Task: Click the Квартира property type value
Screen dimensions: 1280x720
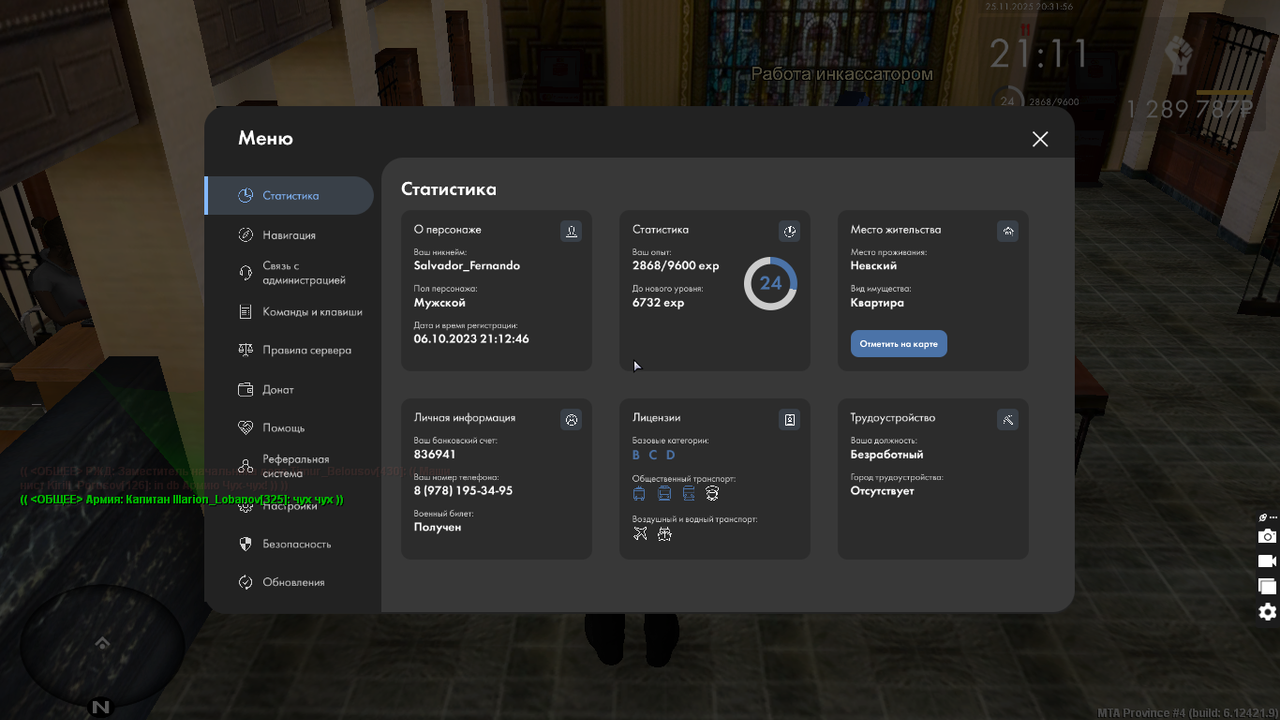Action: pos(878,302)
